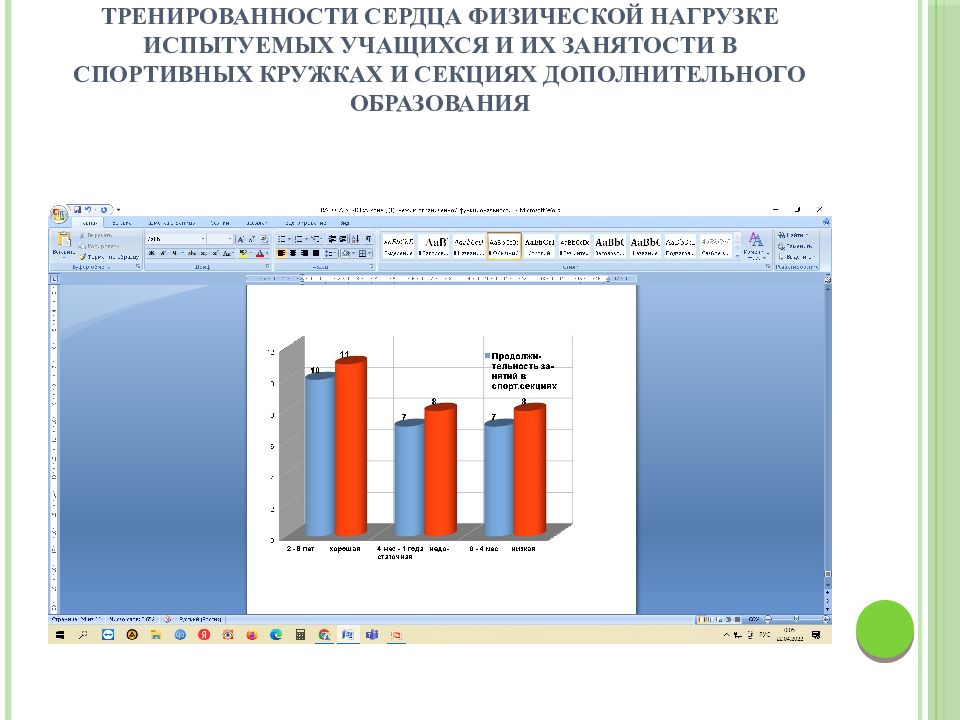Click the large Paste clipboard icon
The image size is (960, 720).
click(63, 242)
